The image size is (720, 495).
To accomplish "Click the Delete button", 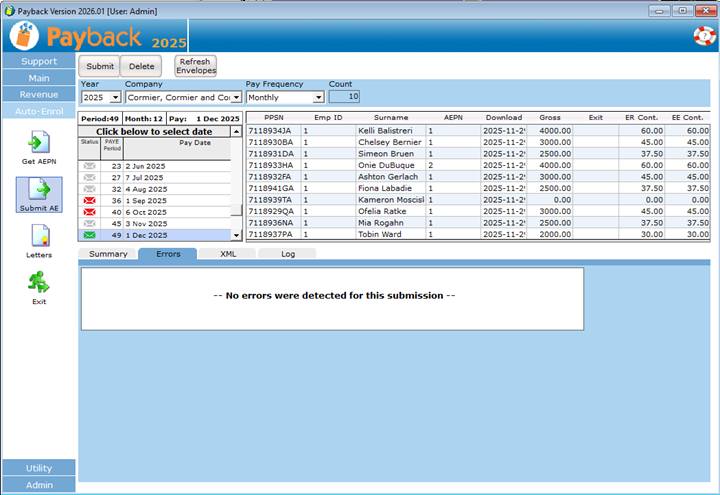I will coord(141,66).
